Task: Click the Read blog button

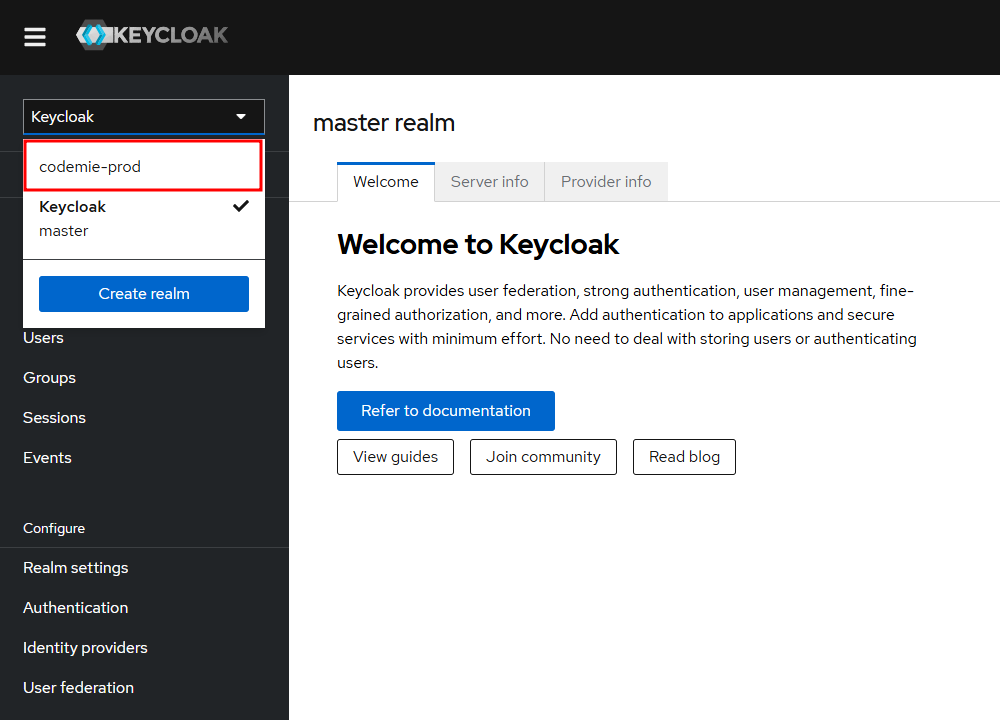Action: (684, 457)
